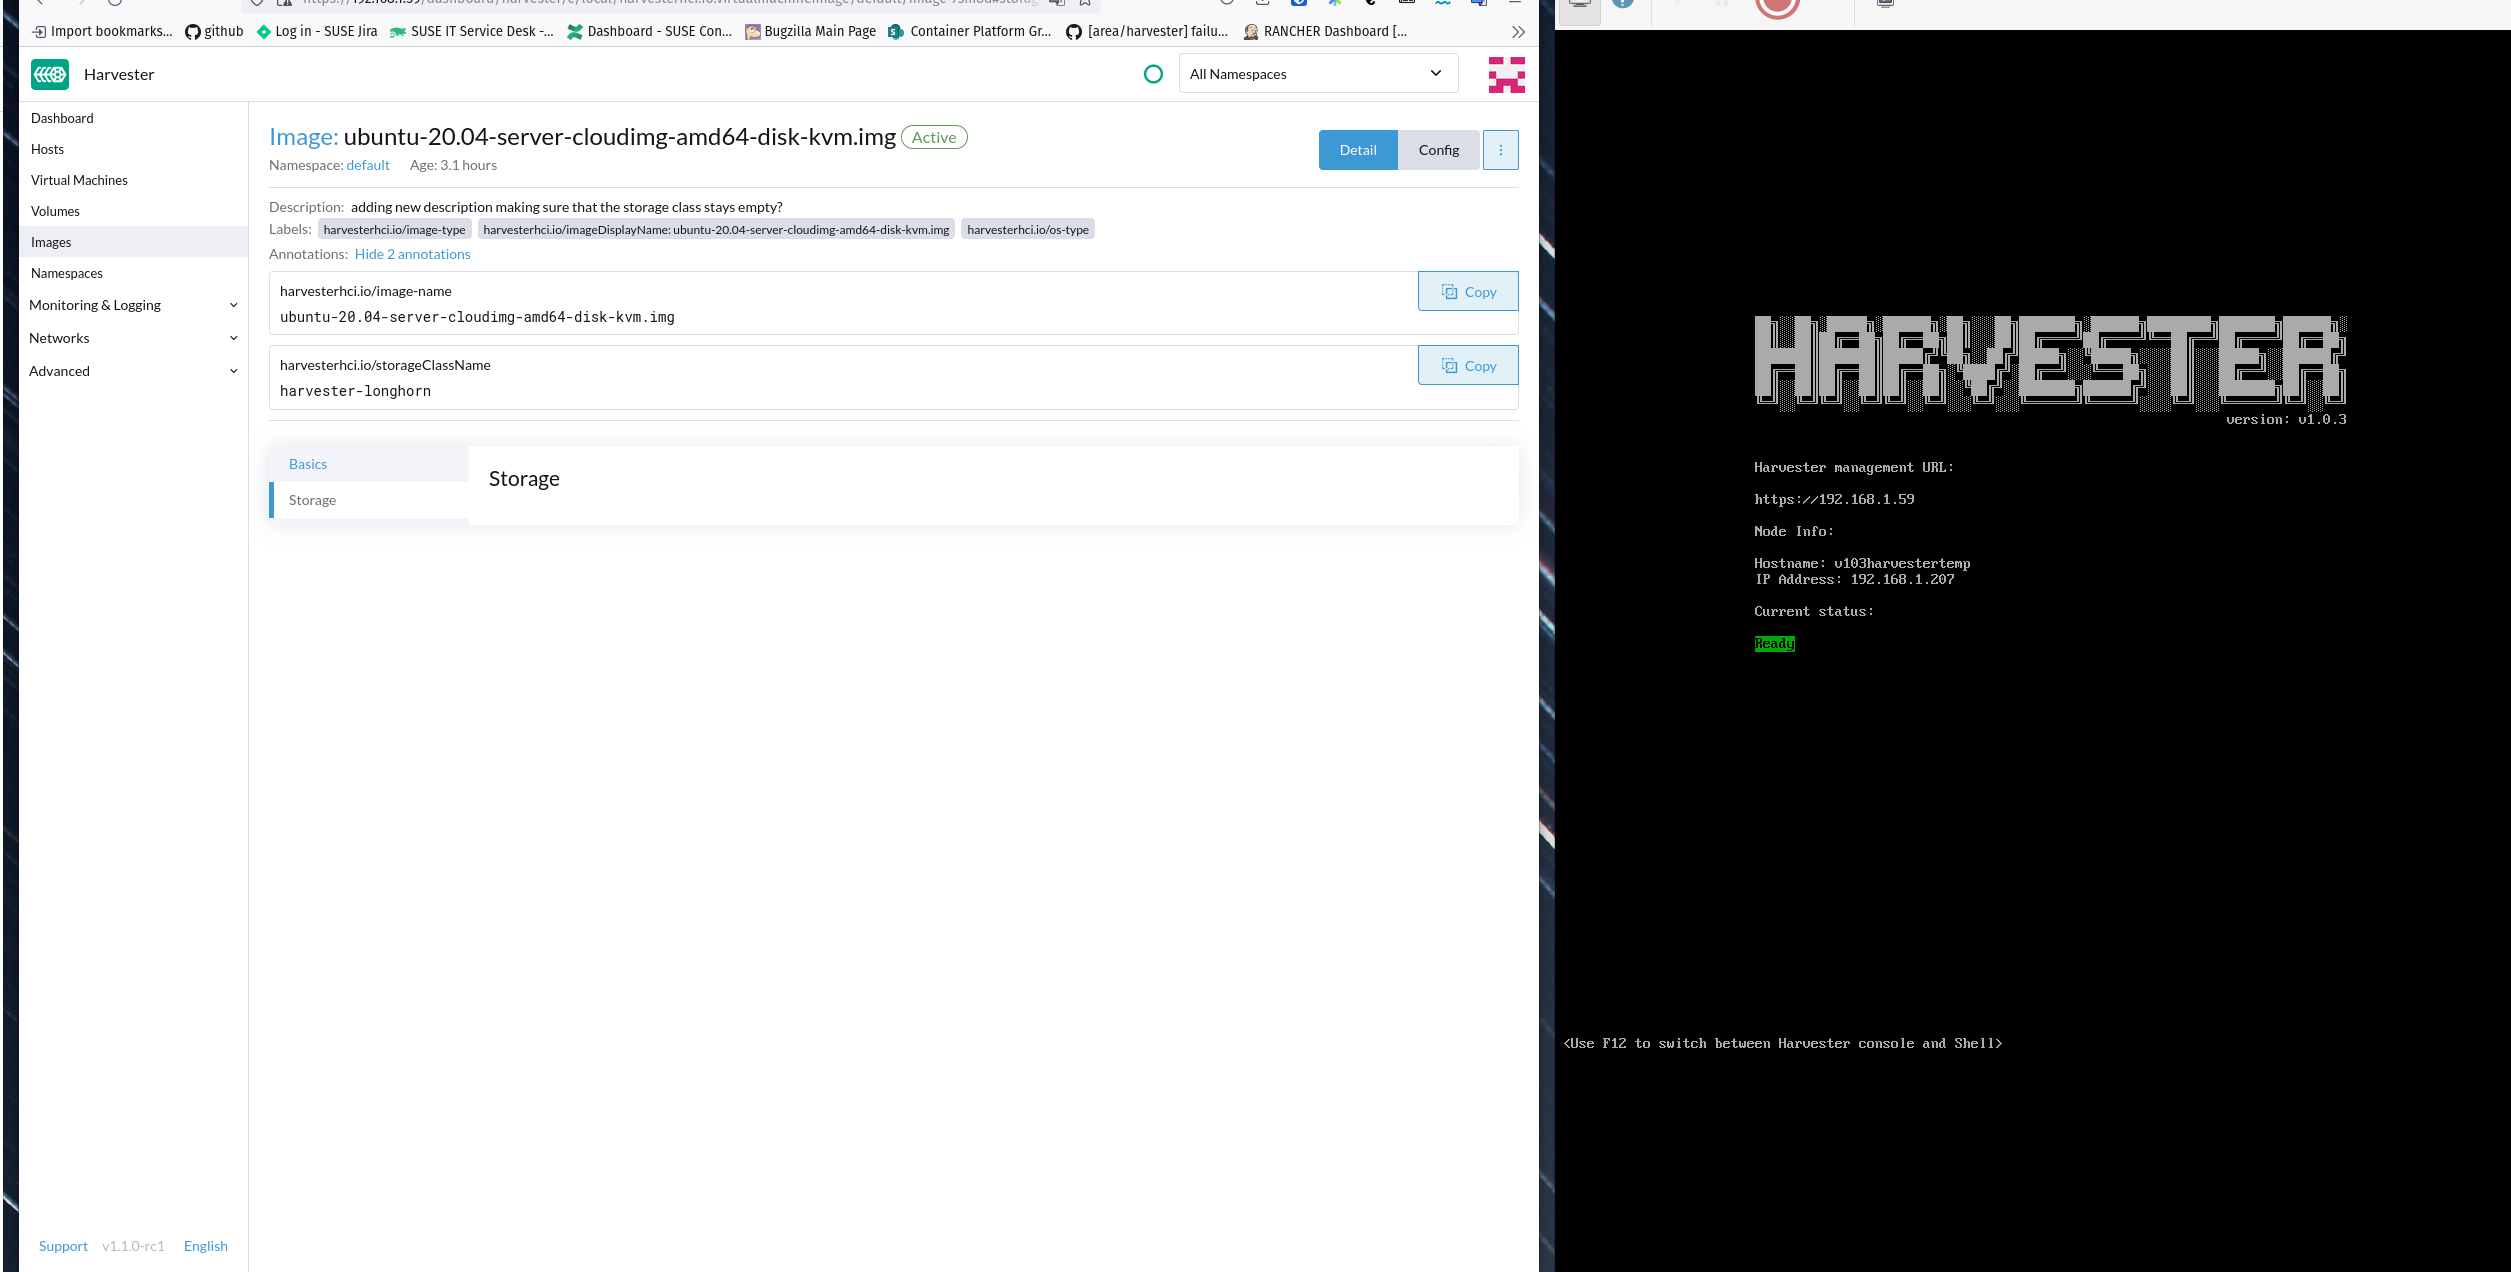This screenshot has height=1272, width=2511.
Task: Select the Detail view button
Action: tap(1357, 149)
